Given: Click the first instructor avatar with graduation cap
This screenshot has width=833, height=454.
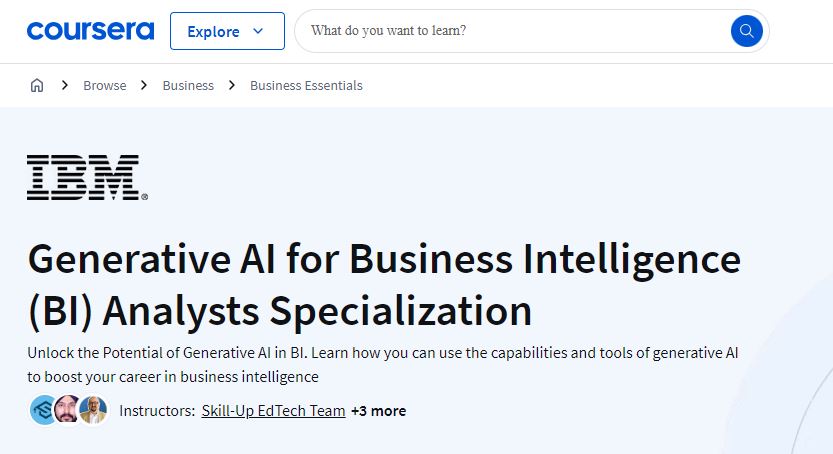Looking at the screenshot, I should click(44, 410).
